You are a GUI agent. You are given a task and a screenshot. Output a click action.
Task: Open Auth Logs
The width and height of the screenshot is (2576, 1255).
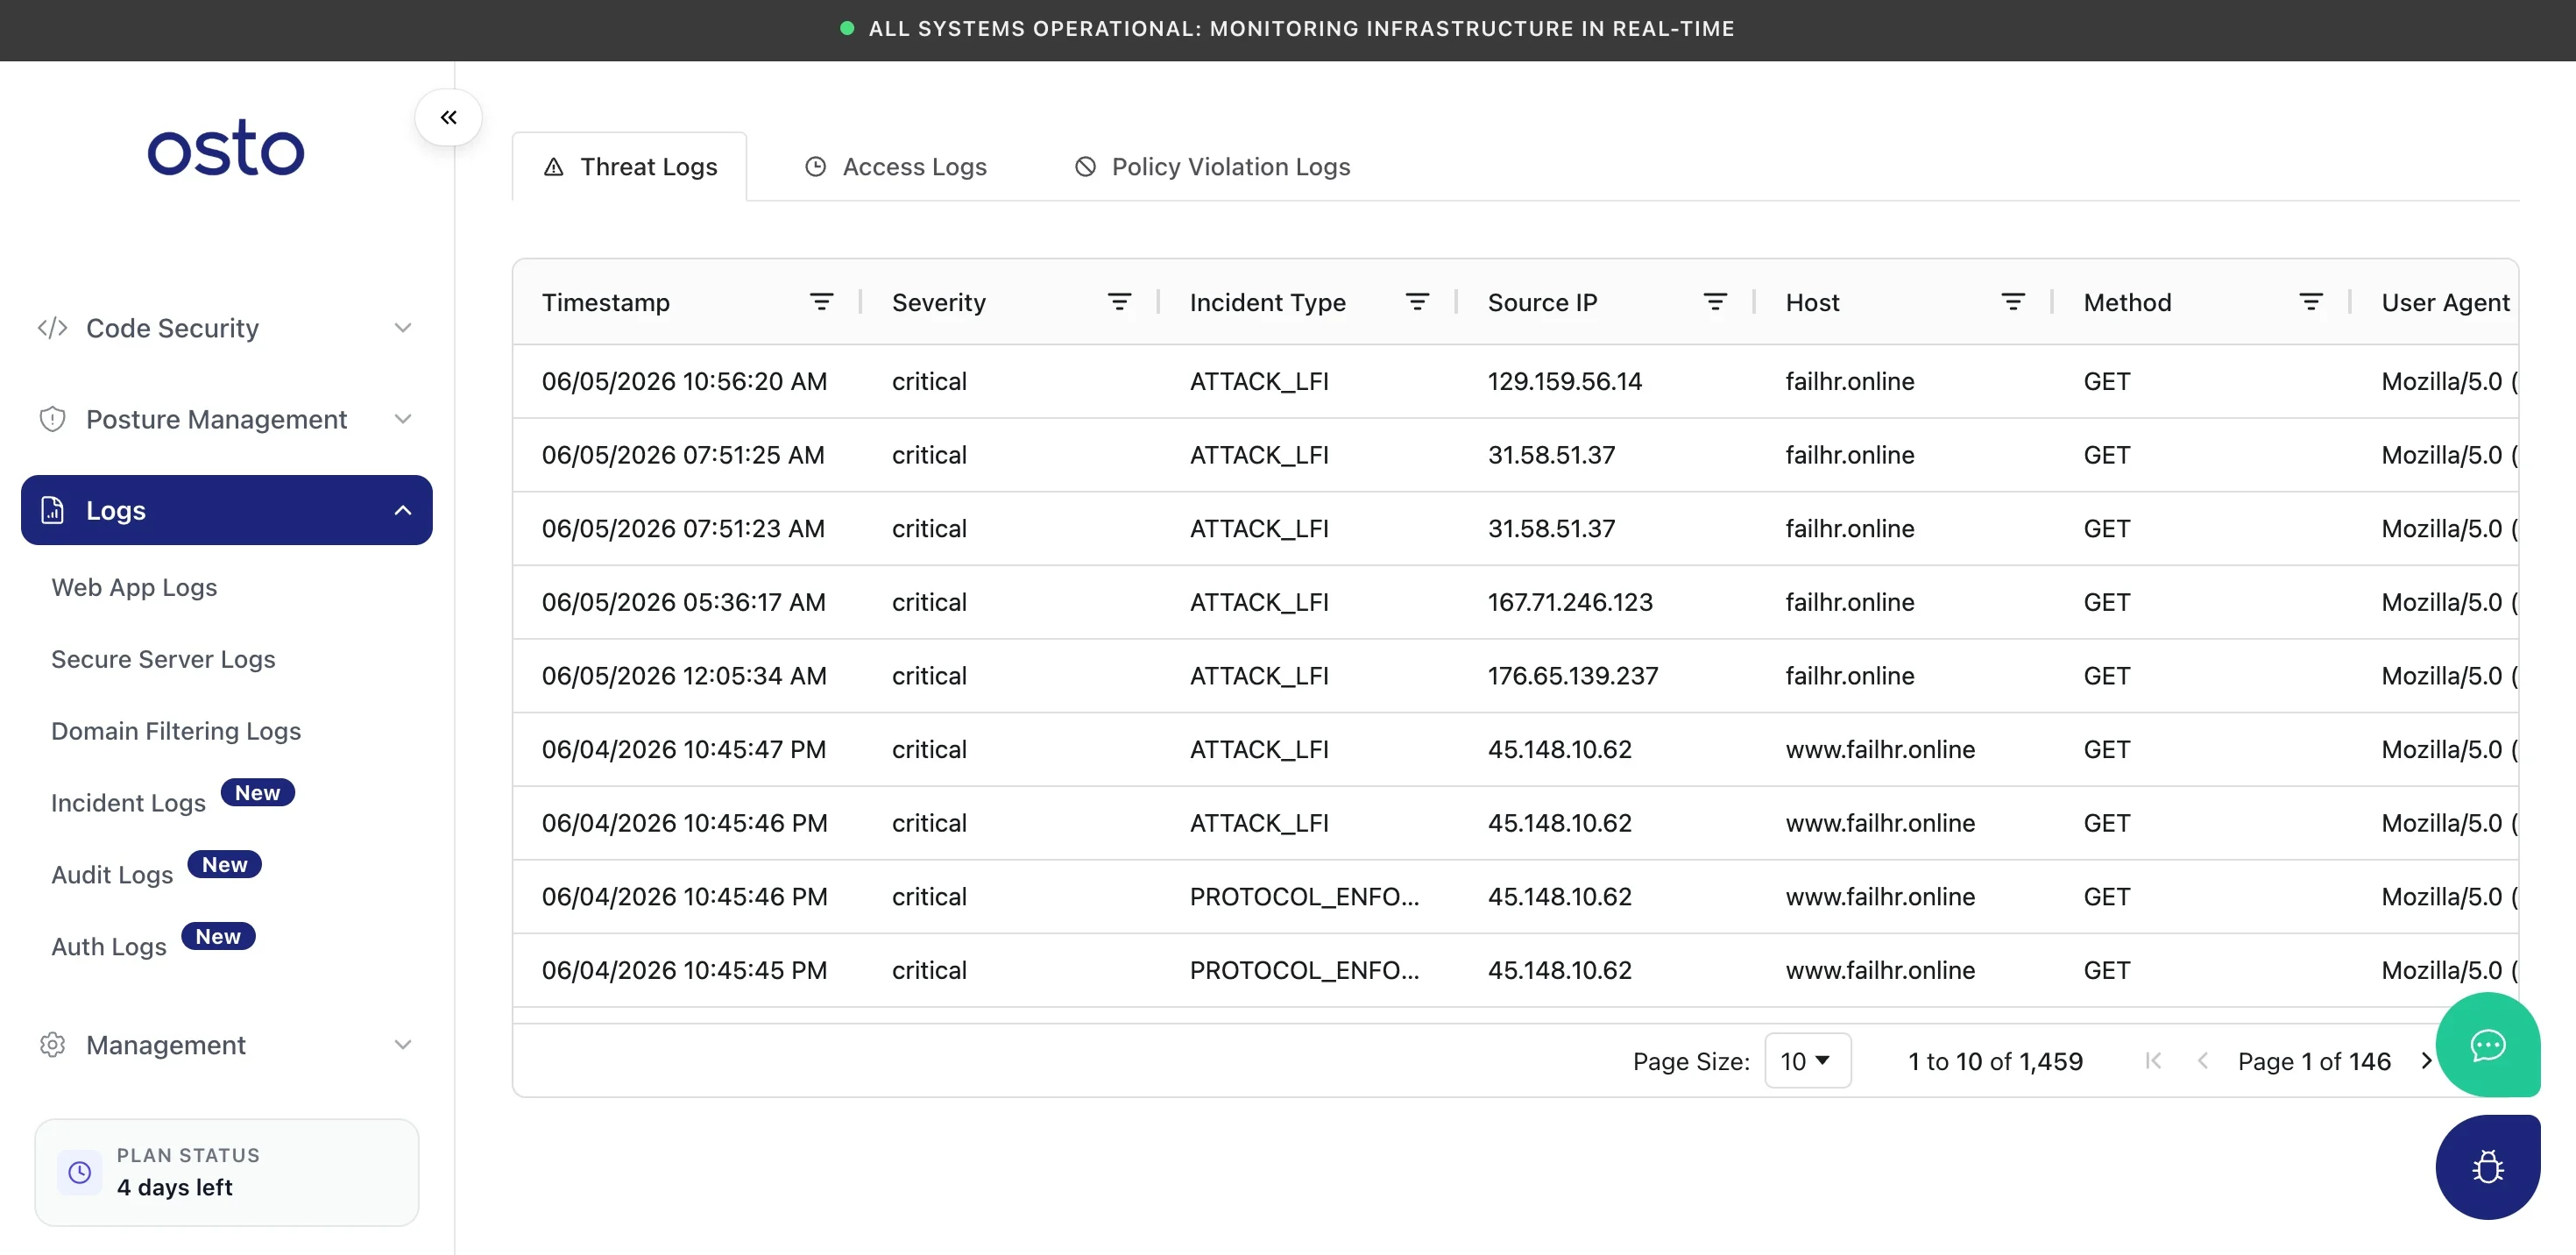click(109, 947)
